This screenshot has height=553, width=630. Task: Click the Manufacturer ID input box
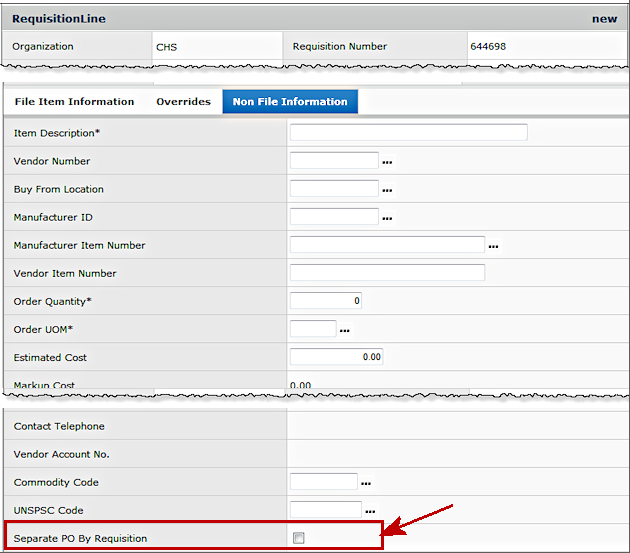coord(334,217)
